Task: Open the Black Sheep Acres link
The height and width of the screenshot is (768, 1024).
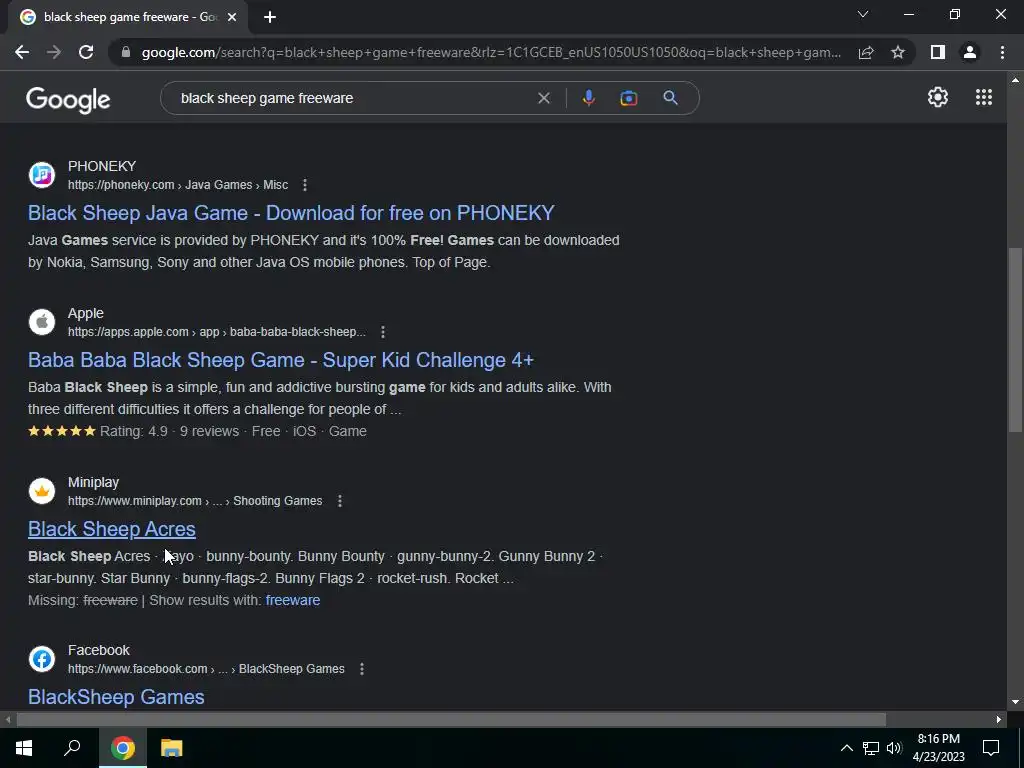Action: [112, 529]
